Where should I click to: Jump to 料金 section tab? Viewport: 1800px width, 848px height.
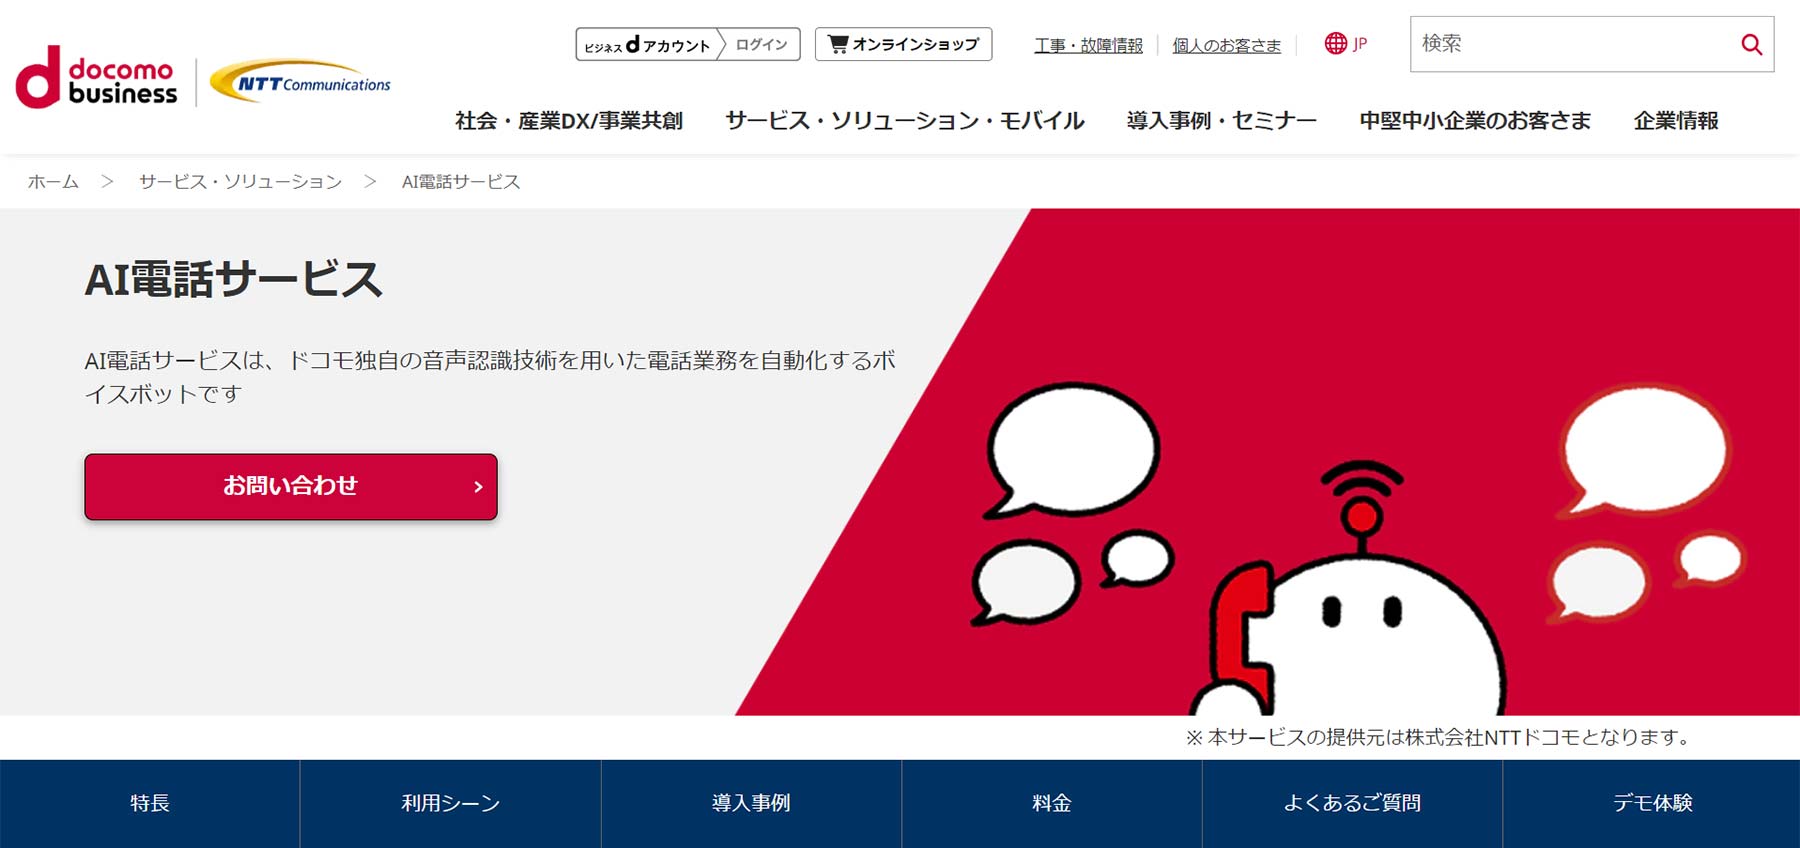(1052, 803)
